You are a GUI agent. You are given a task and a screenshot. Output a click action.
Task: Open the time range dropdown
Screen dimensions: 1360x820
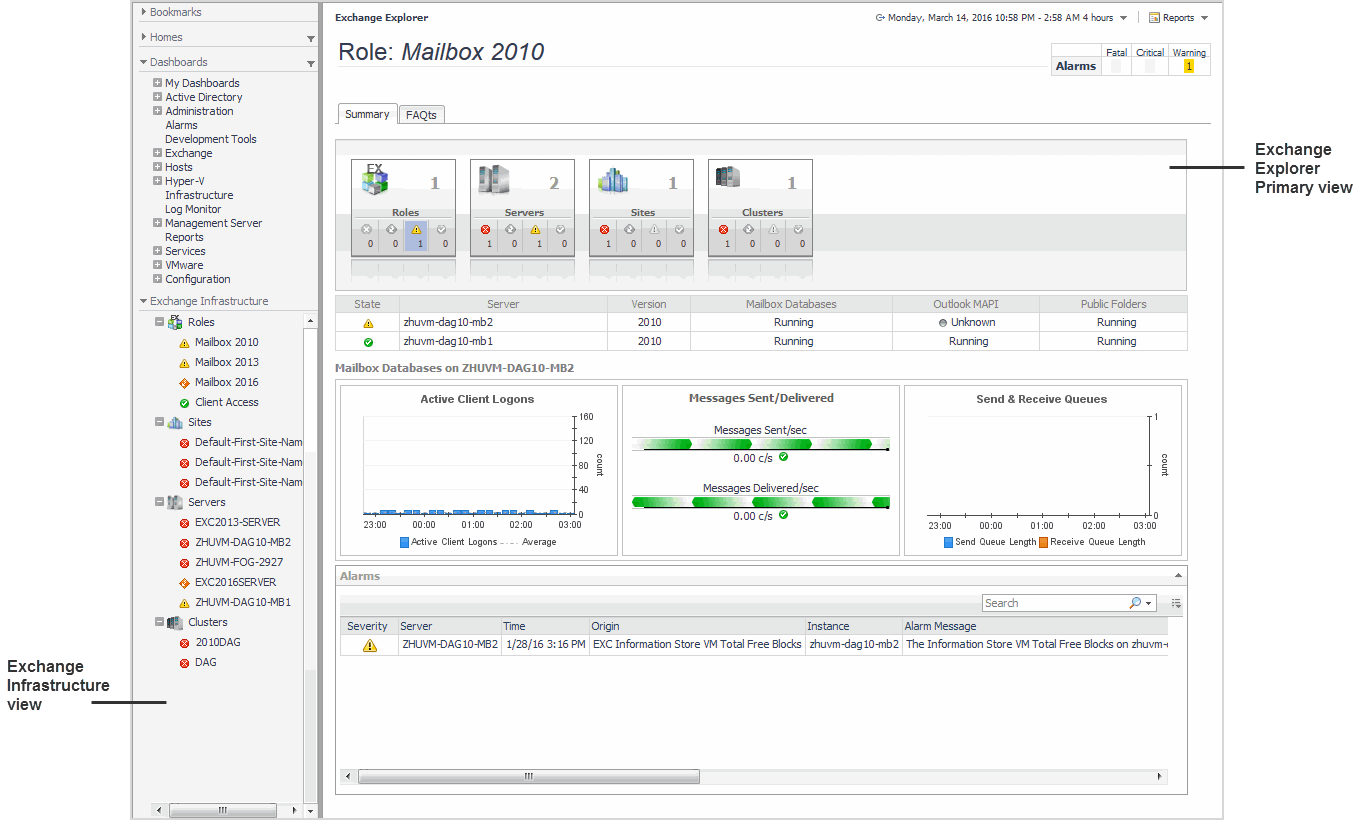pos(1124,18)
